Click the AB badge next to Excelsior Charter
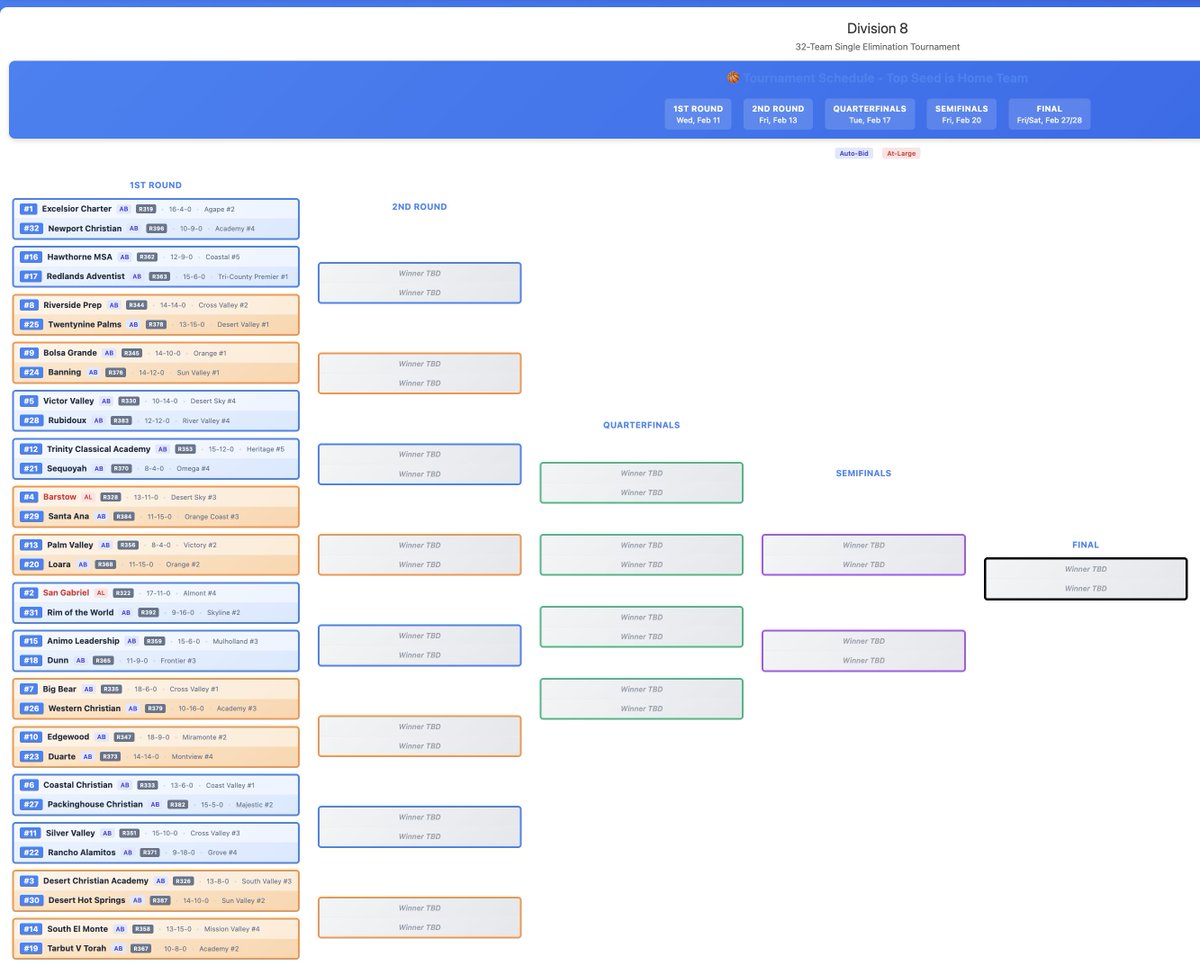1200x966 pixels. point(124,209)
